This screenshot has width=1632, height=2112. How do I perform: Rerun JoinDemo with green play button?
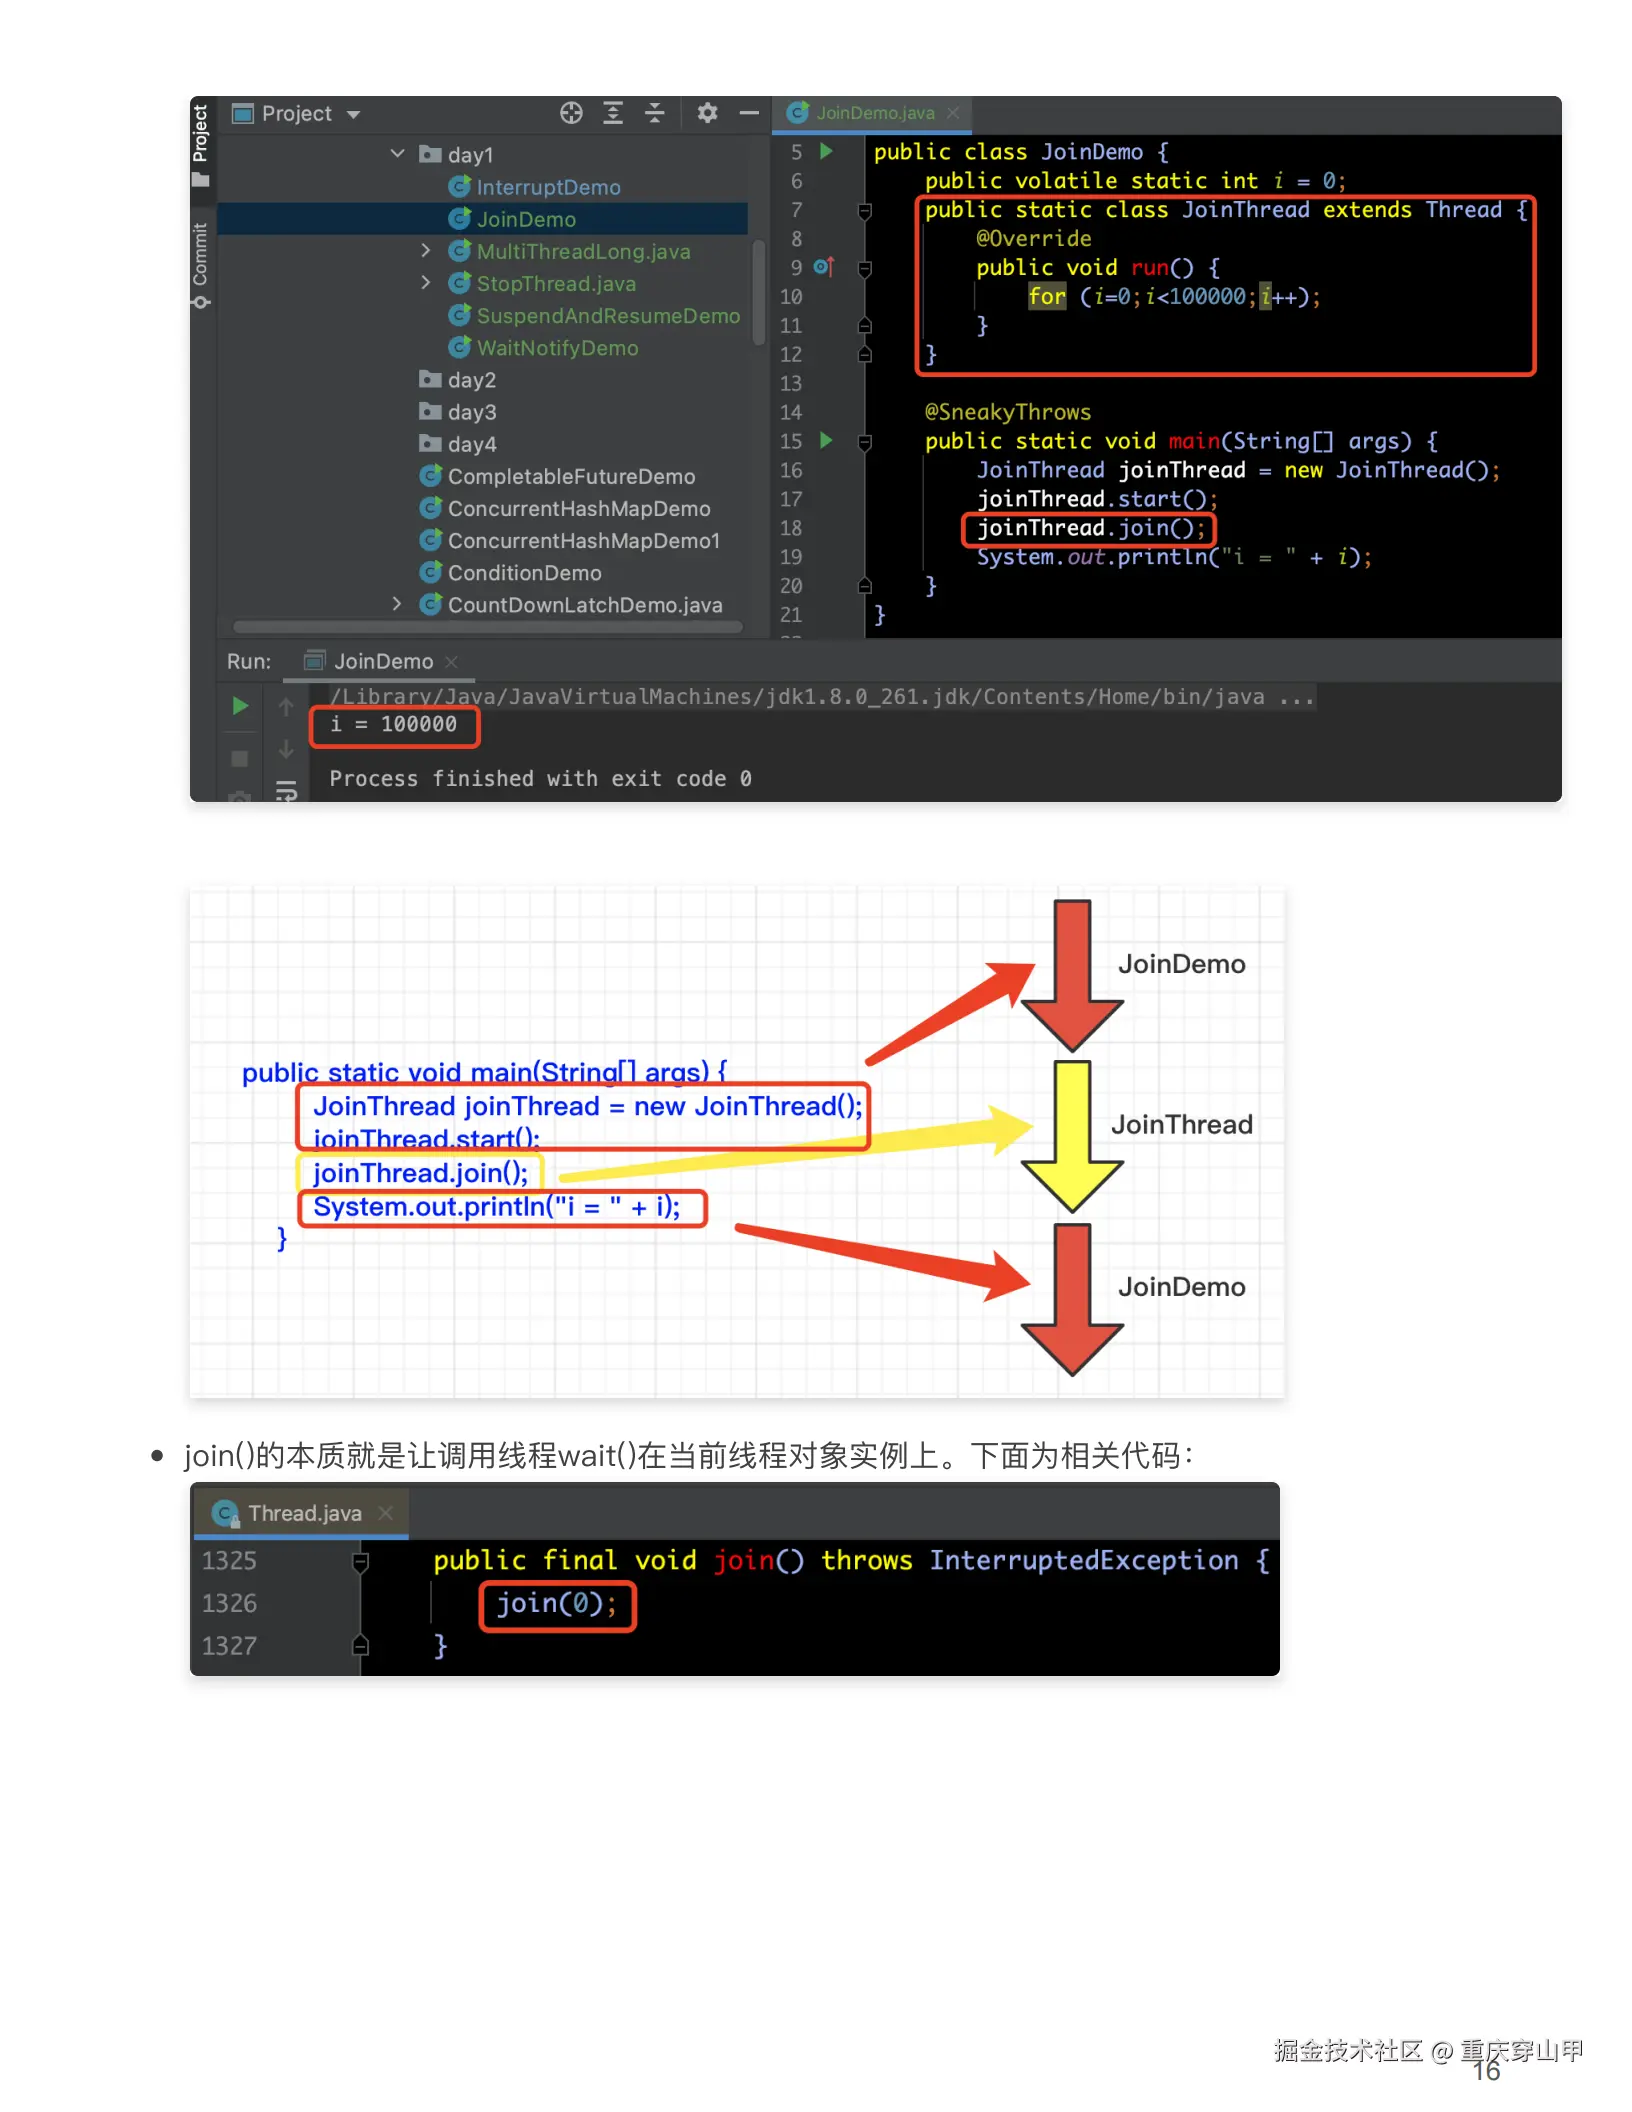[x=240, y=706]
